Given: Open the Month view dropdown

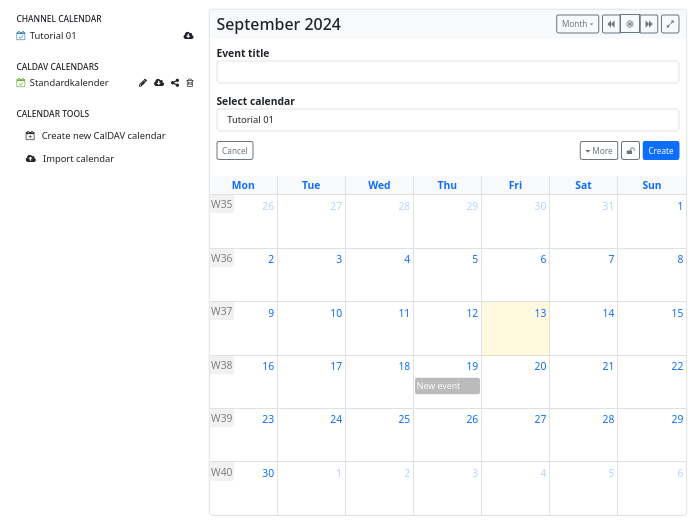Looking at the screenshot, I should (577, 24).
